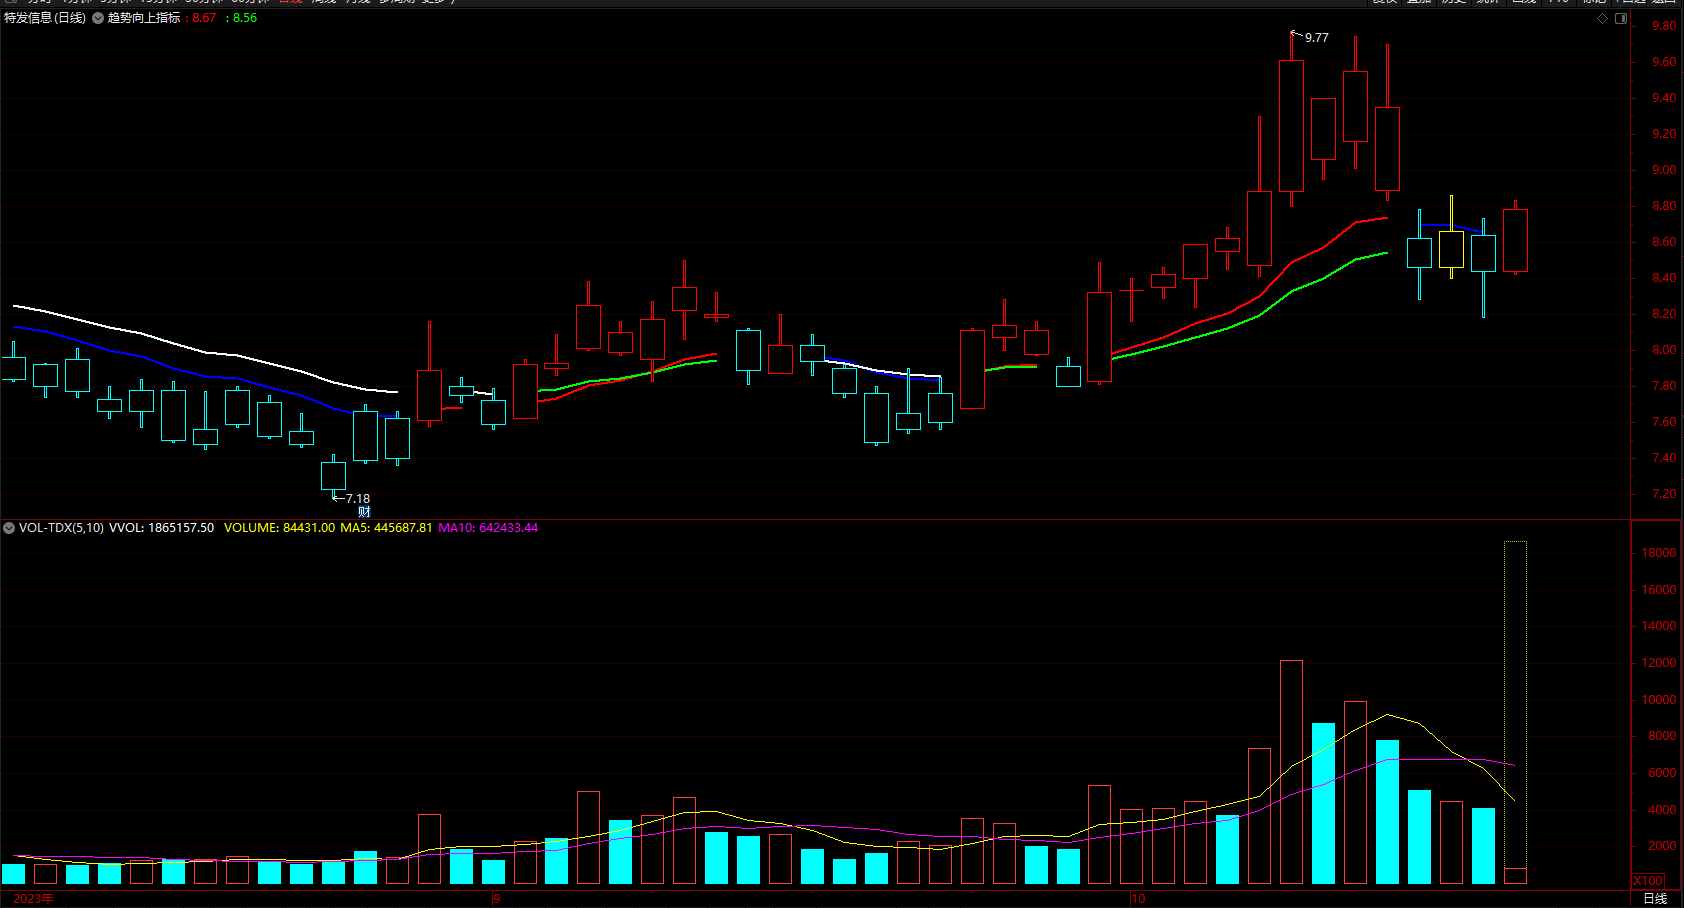Click the diamond icon at chart top right

1602,18
